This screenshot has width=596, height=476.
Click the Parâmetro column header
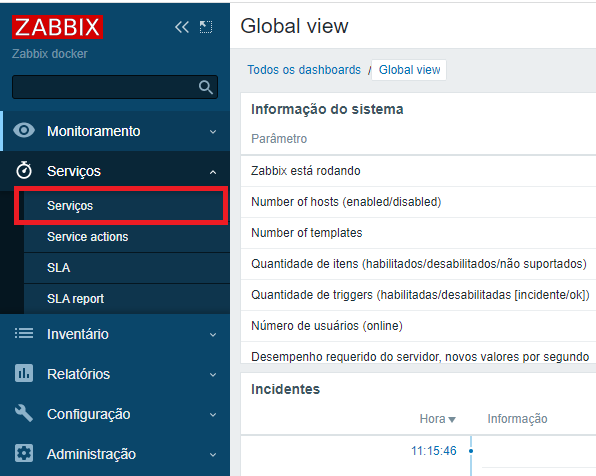(x=279, y=139)
